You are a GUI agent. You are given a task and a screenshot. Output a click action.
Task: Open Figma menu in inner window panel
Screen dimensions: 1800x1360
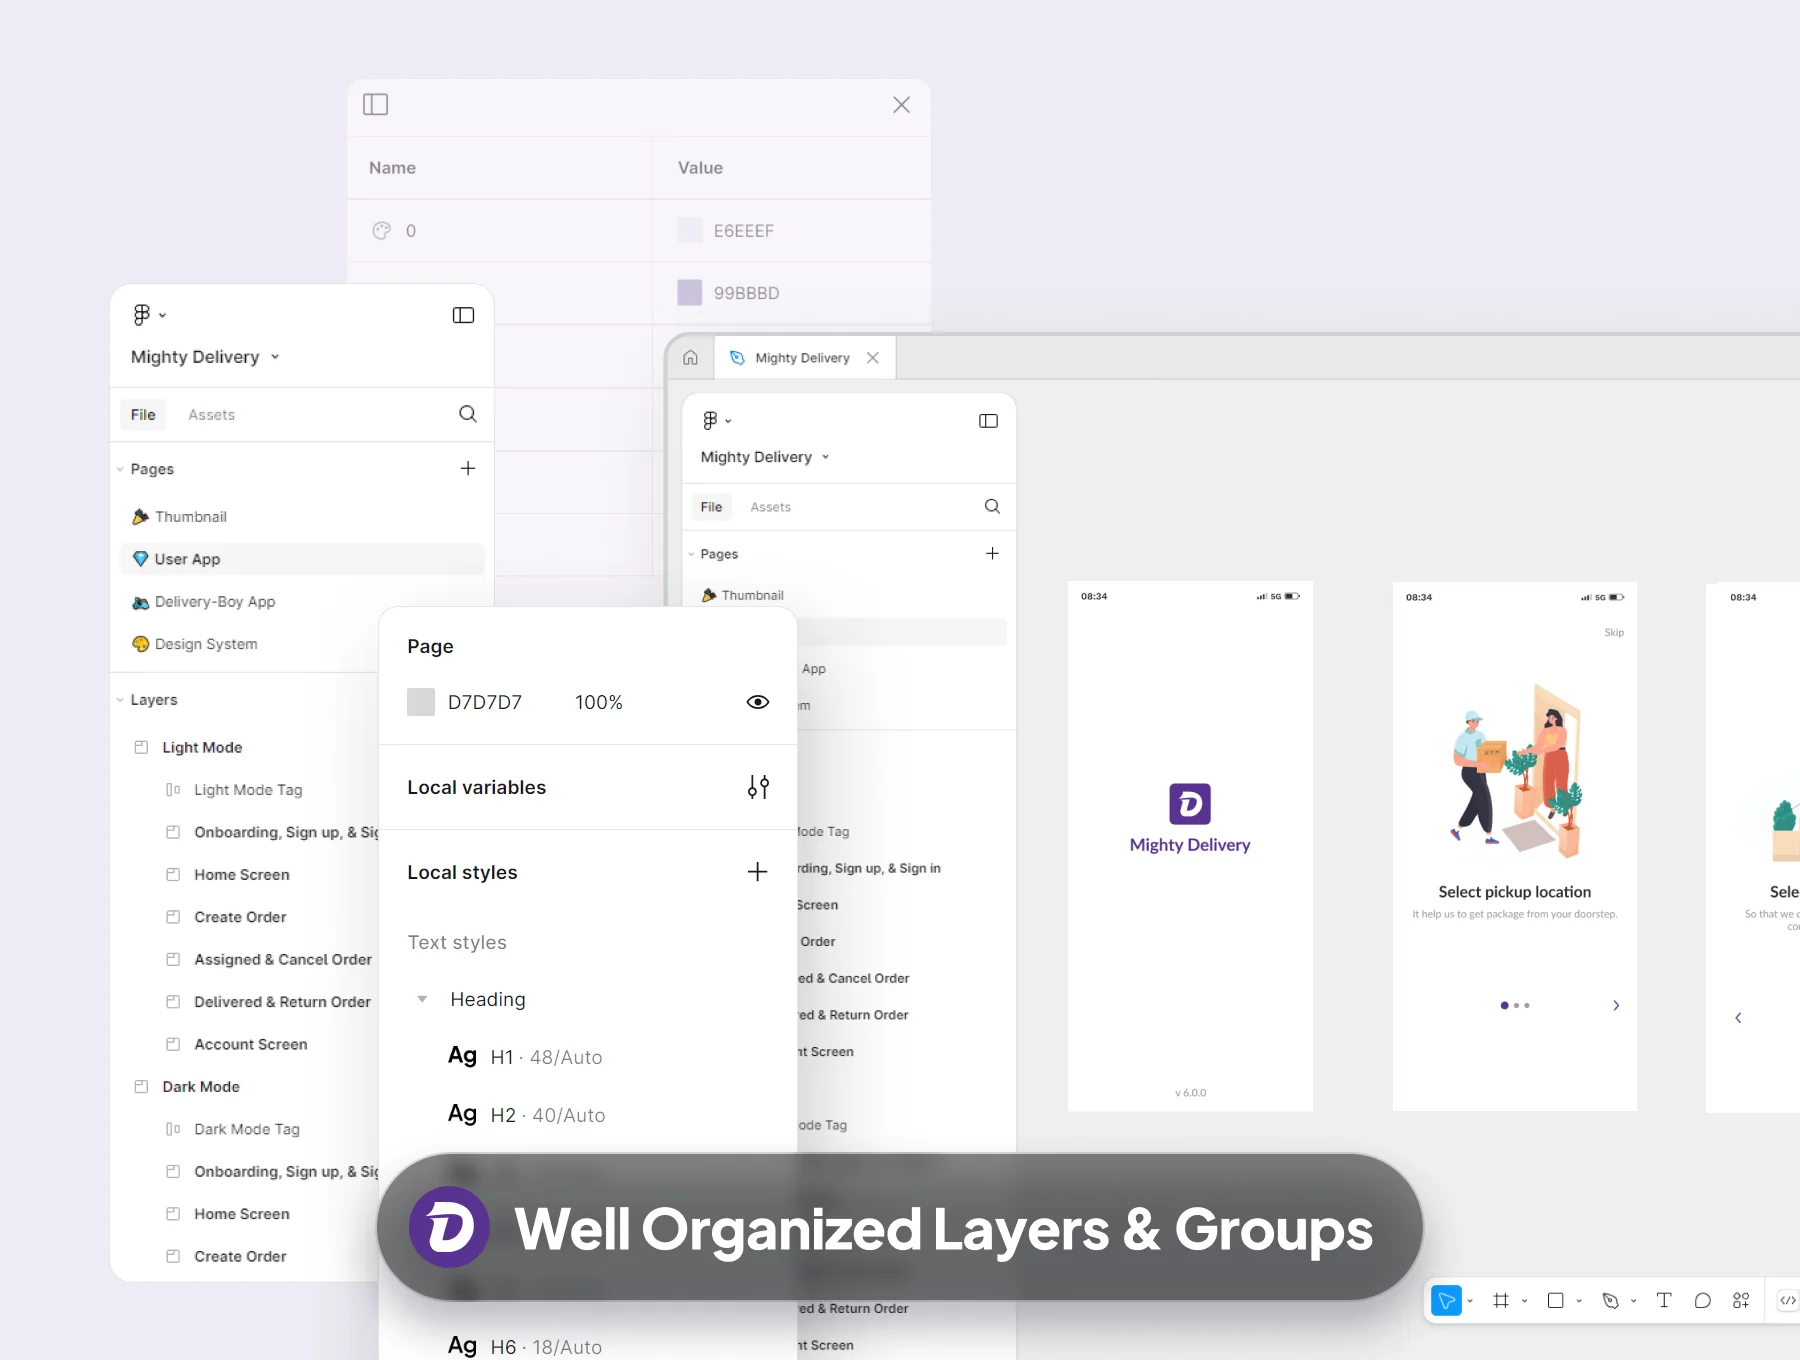(x=716, y=421)
